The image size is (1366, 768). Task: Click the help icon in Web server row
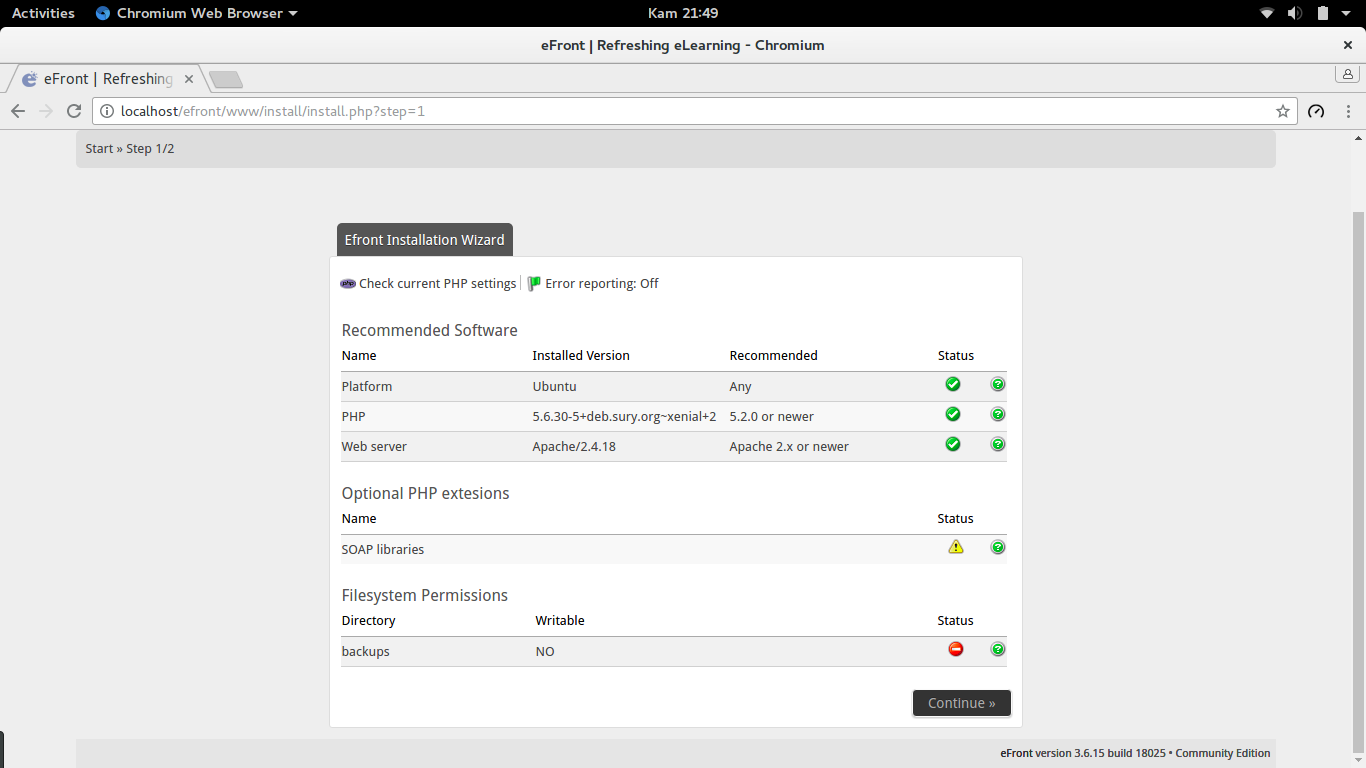[x=998, y=444]
